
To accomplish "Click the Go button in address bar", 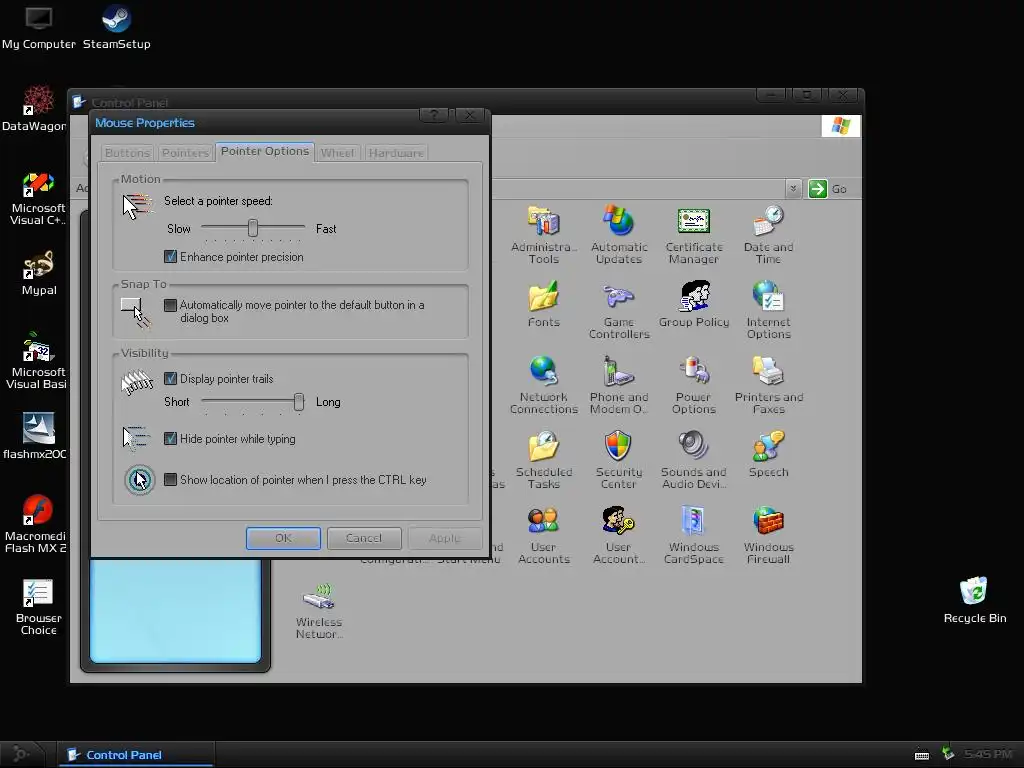I will (827, 189).
